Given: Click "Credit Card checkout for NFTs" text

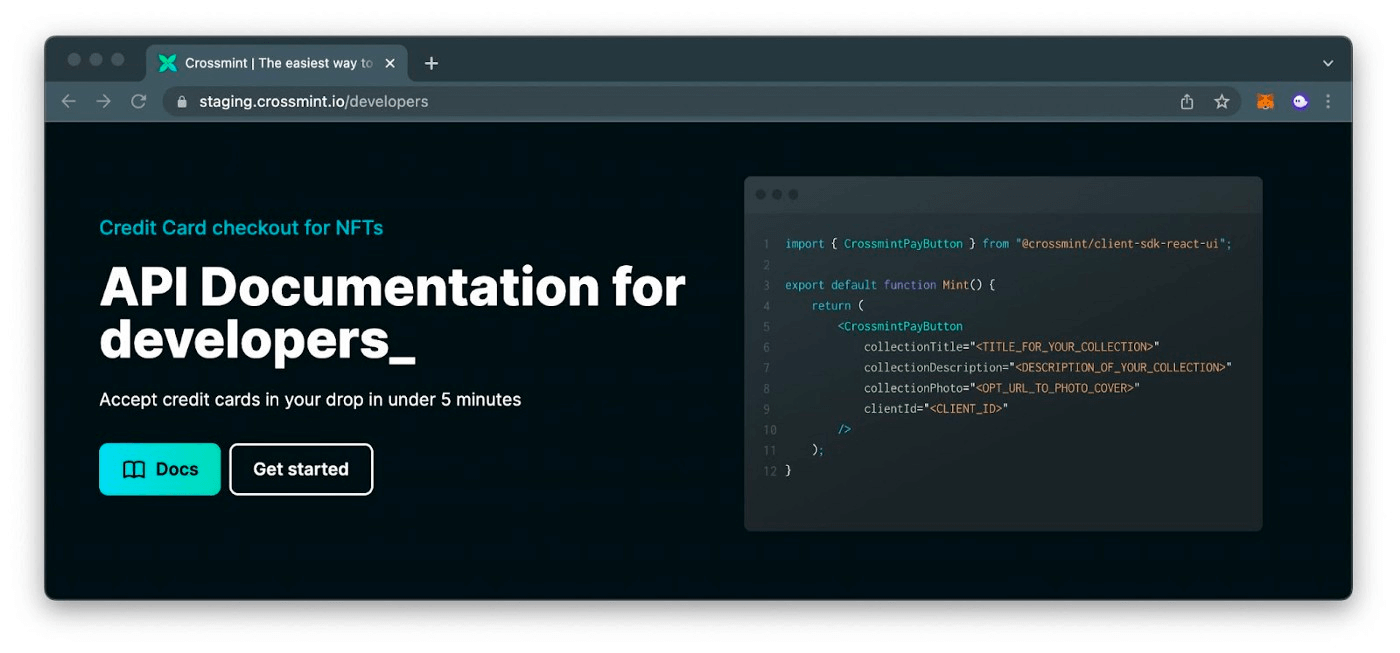Looking at the screenshot, I should (x=241, y=228).
